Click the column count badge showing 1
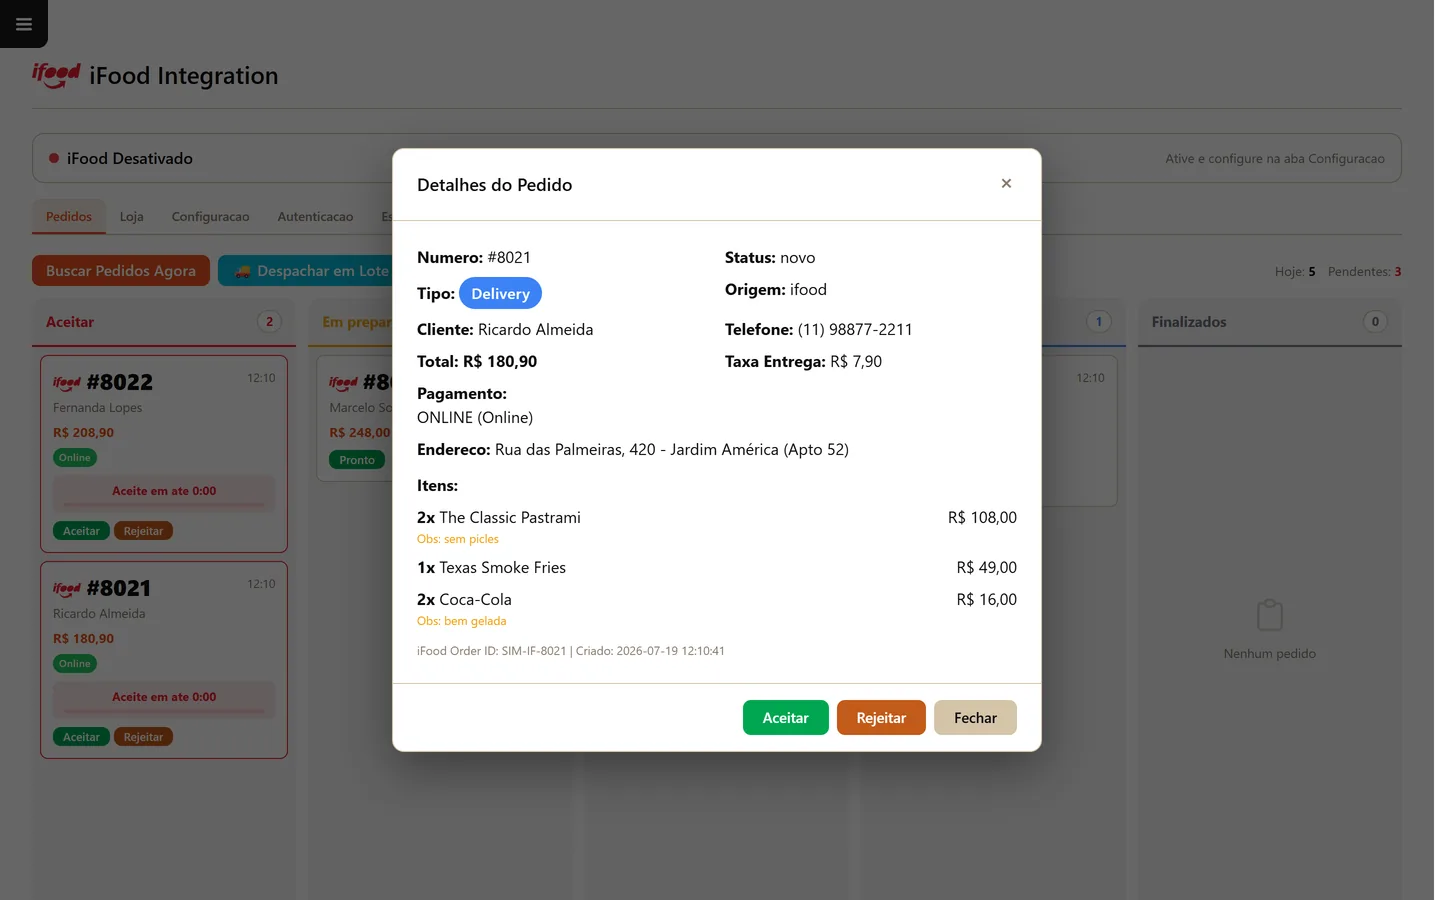The image size is (1440, 900). coord(1099,322)
